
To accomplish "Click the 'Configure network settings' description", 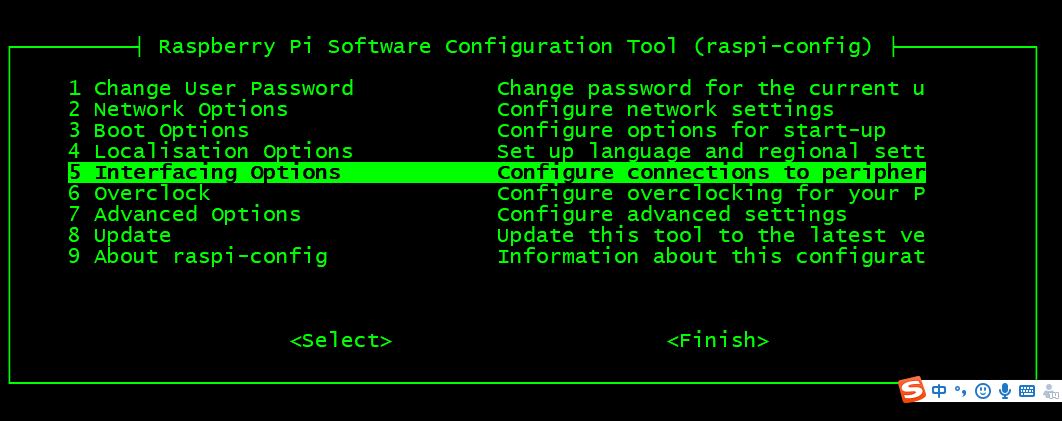I will click(665, 109).
